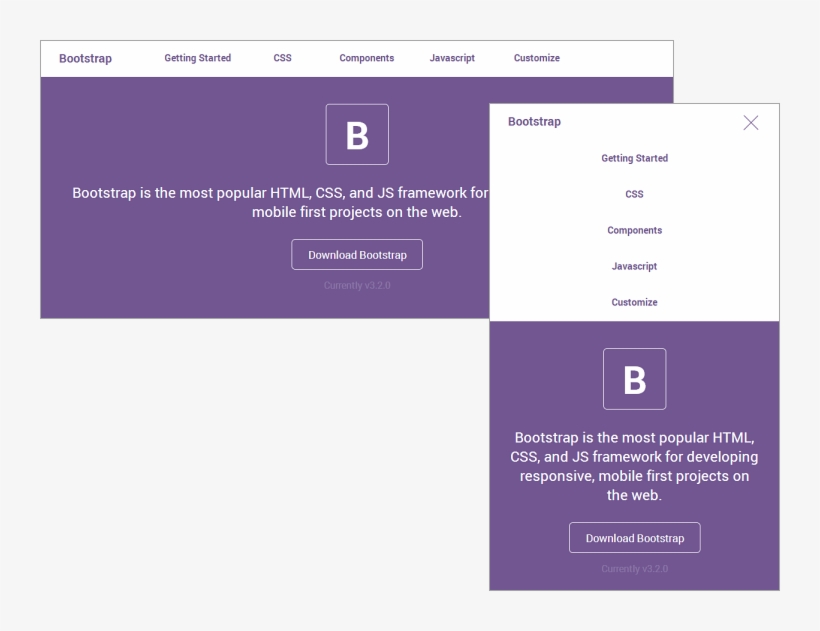
Task: Click the Currently v3.2.0 version label
Action: click(357, 284)
